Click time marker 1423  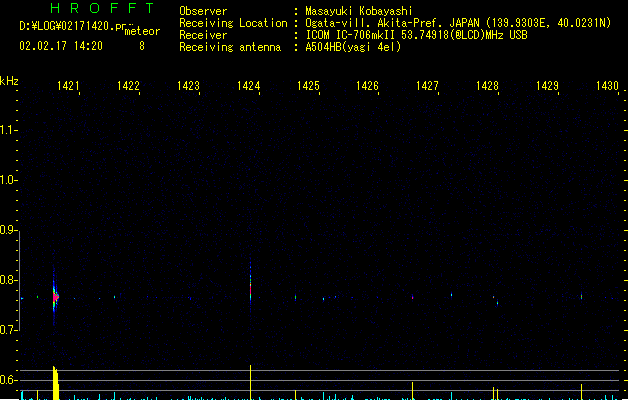188,86
